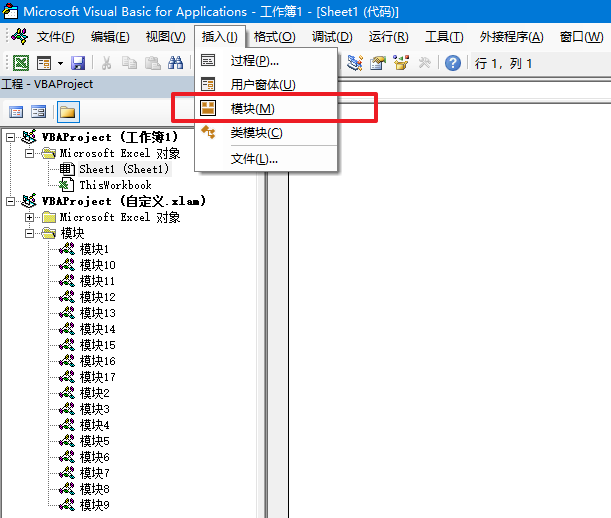Screen dimensions: 611x518
Task: Click the VBA icon at menu bar start
Action: (x=19, y=37)
